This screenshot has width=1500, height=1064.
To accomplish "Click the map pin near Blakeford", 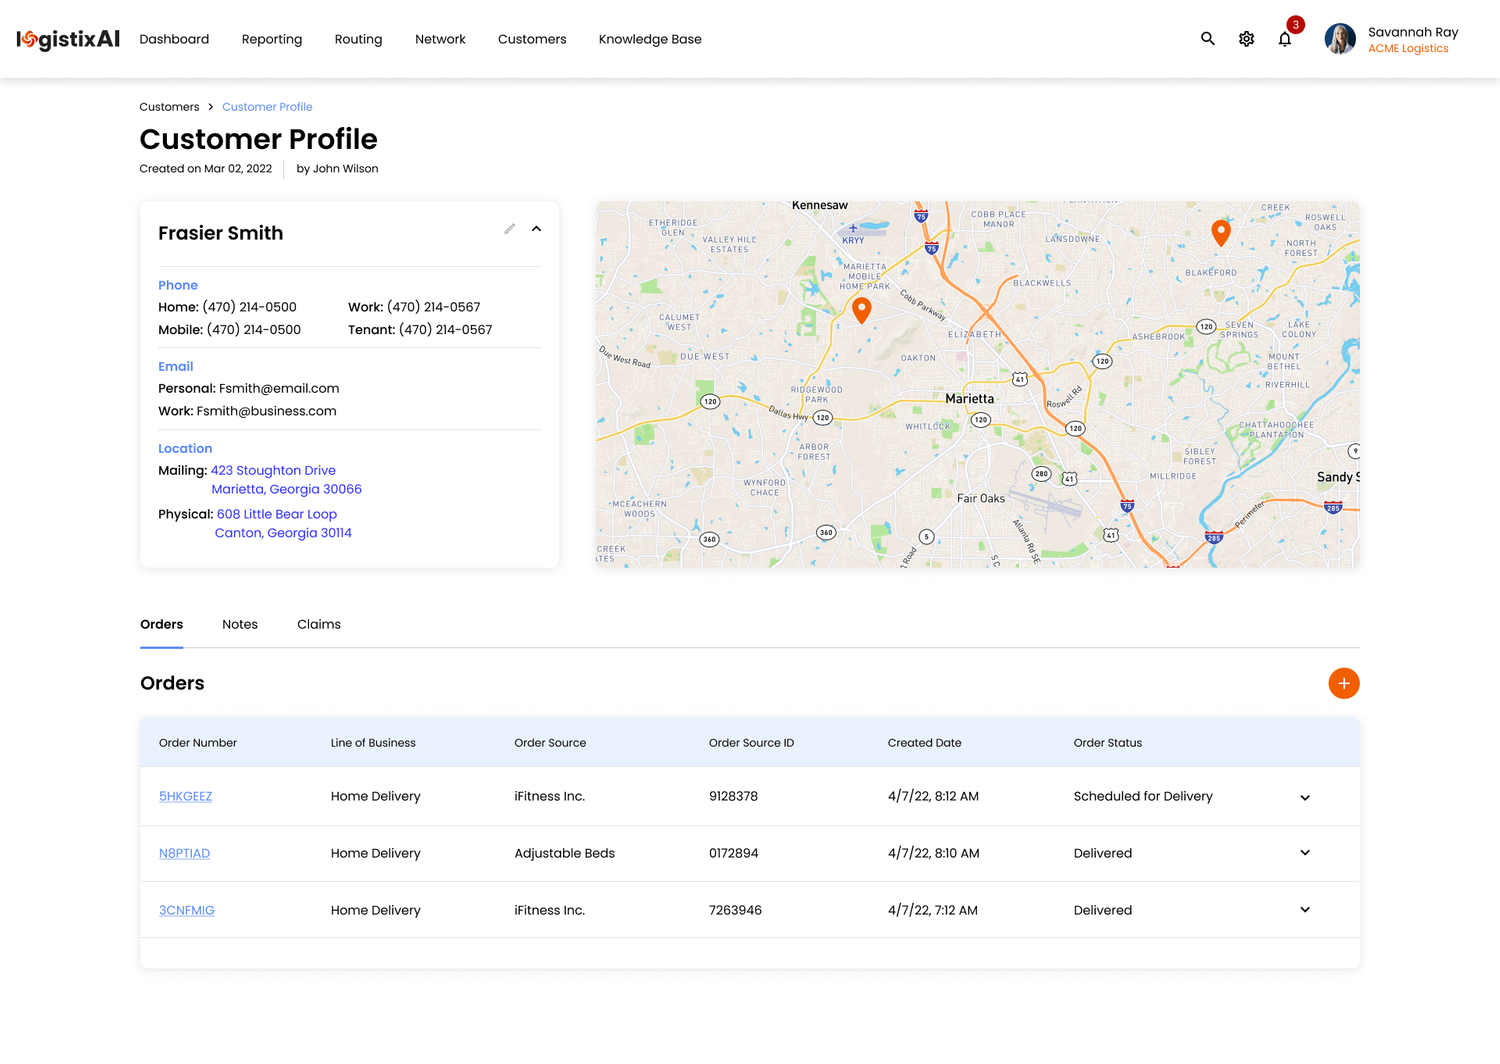I will 1220,232.
